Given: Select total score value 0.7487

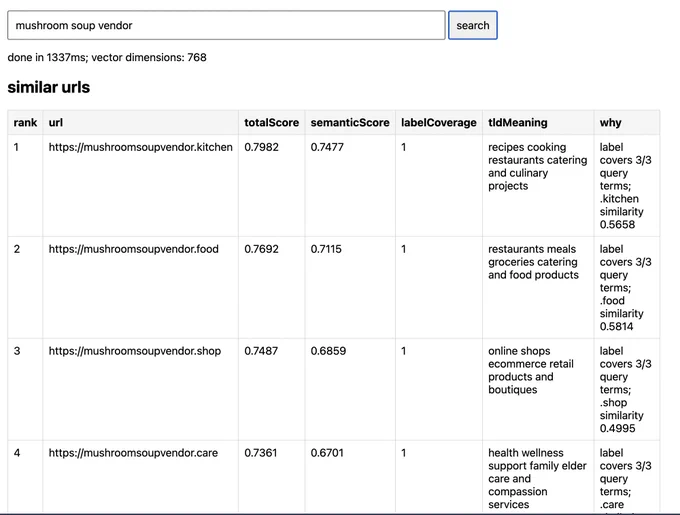Looking at the screenshot, I should (261, 351).
